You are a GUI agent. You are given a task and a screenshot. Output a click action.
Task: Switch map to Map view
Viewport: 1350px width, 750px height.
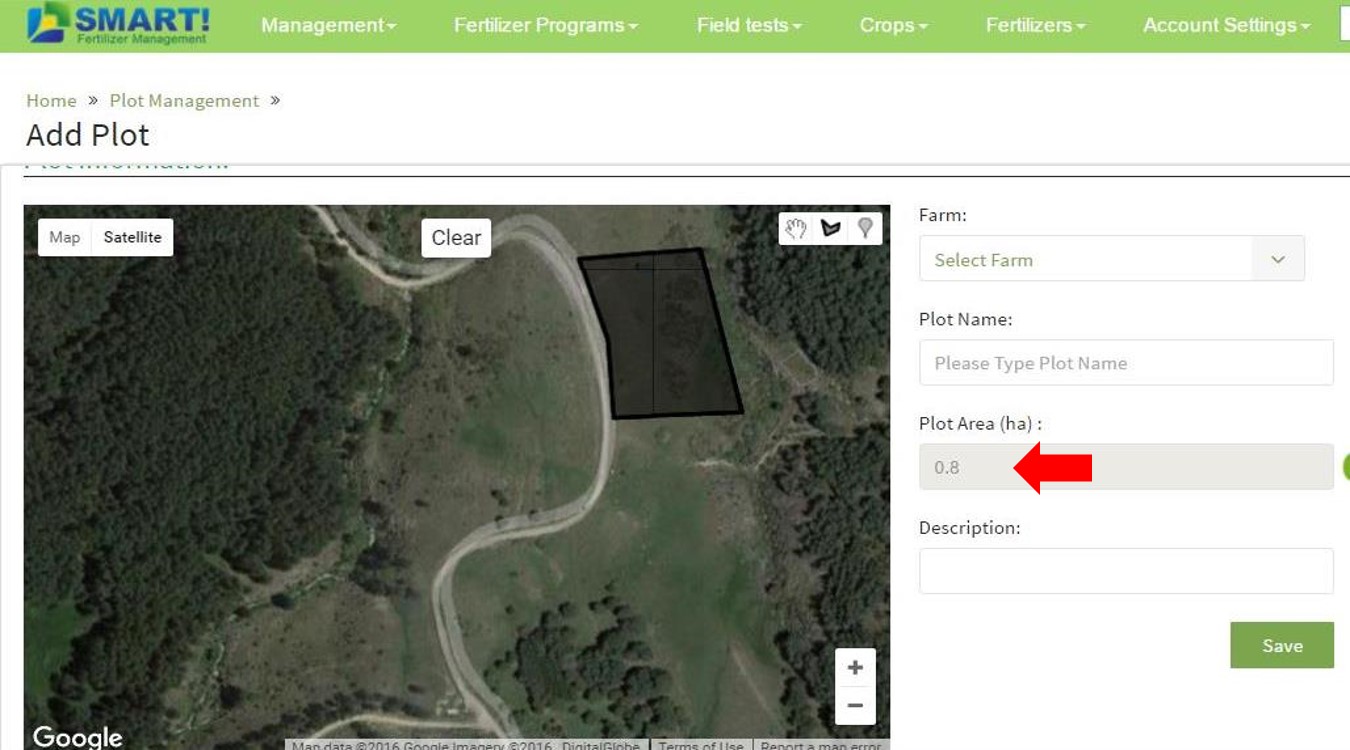pyautogui.click(x=65, y=237)
